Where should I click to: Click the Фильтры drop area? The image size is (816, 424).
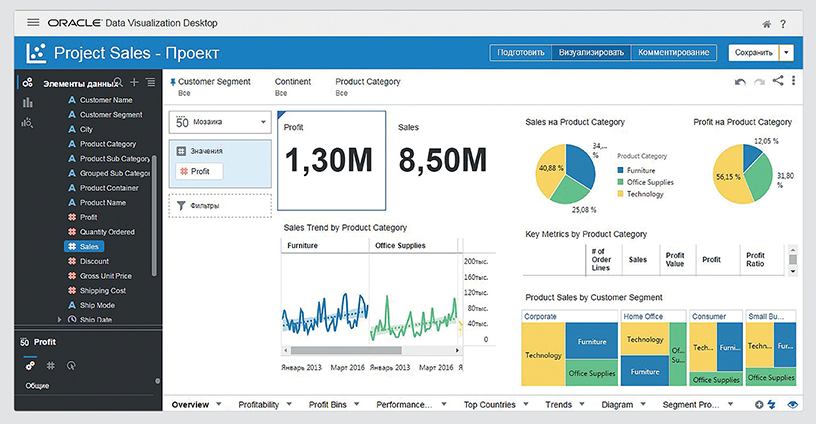click(x=220, y=205)
